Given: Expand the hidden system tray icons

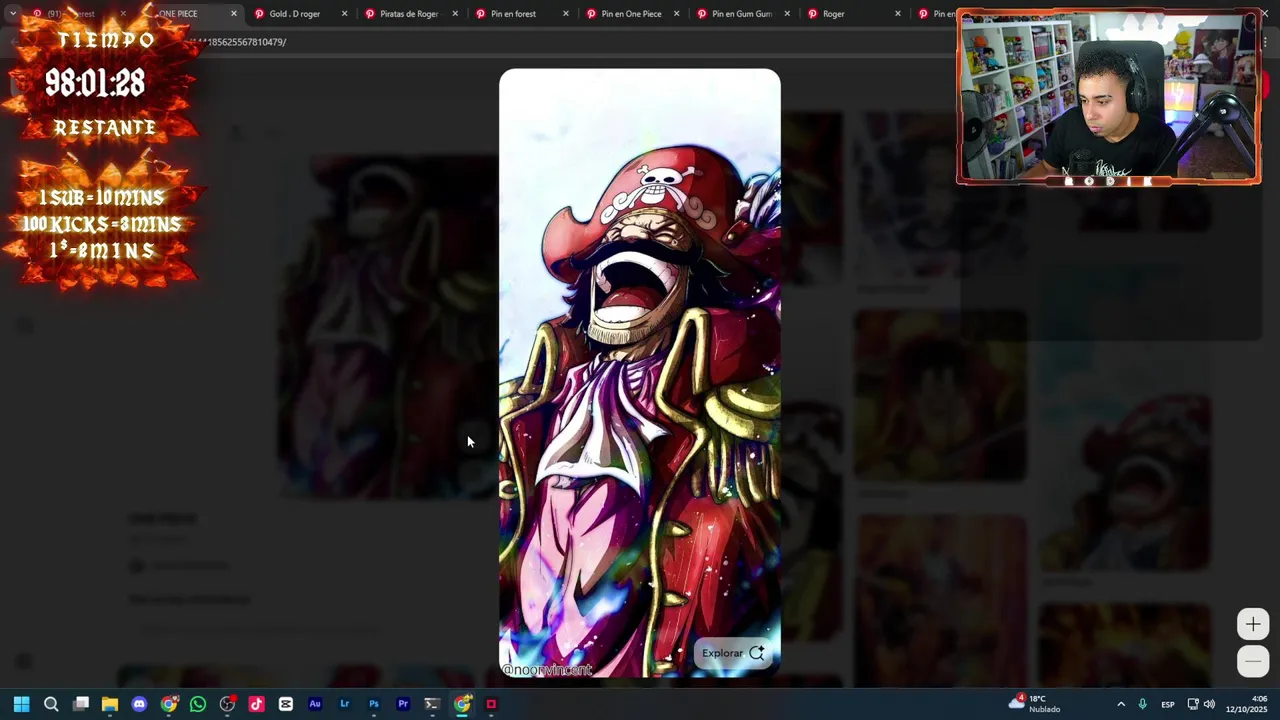Looking at the screenshot, I should pos(1120,704).
